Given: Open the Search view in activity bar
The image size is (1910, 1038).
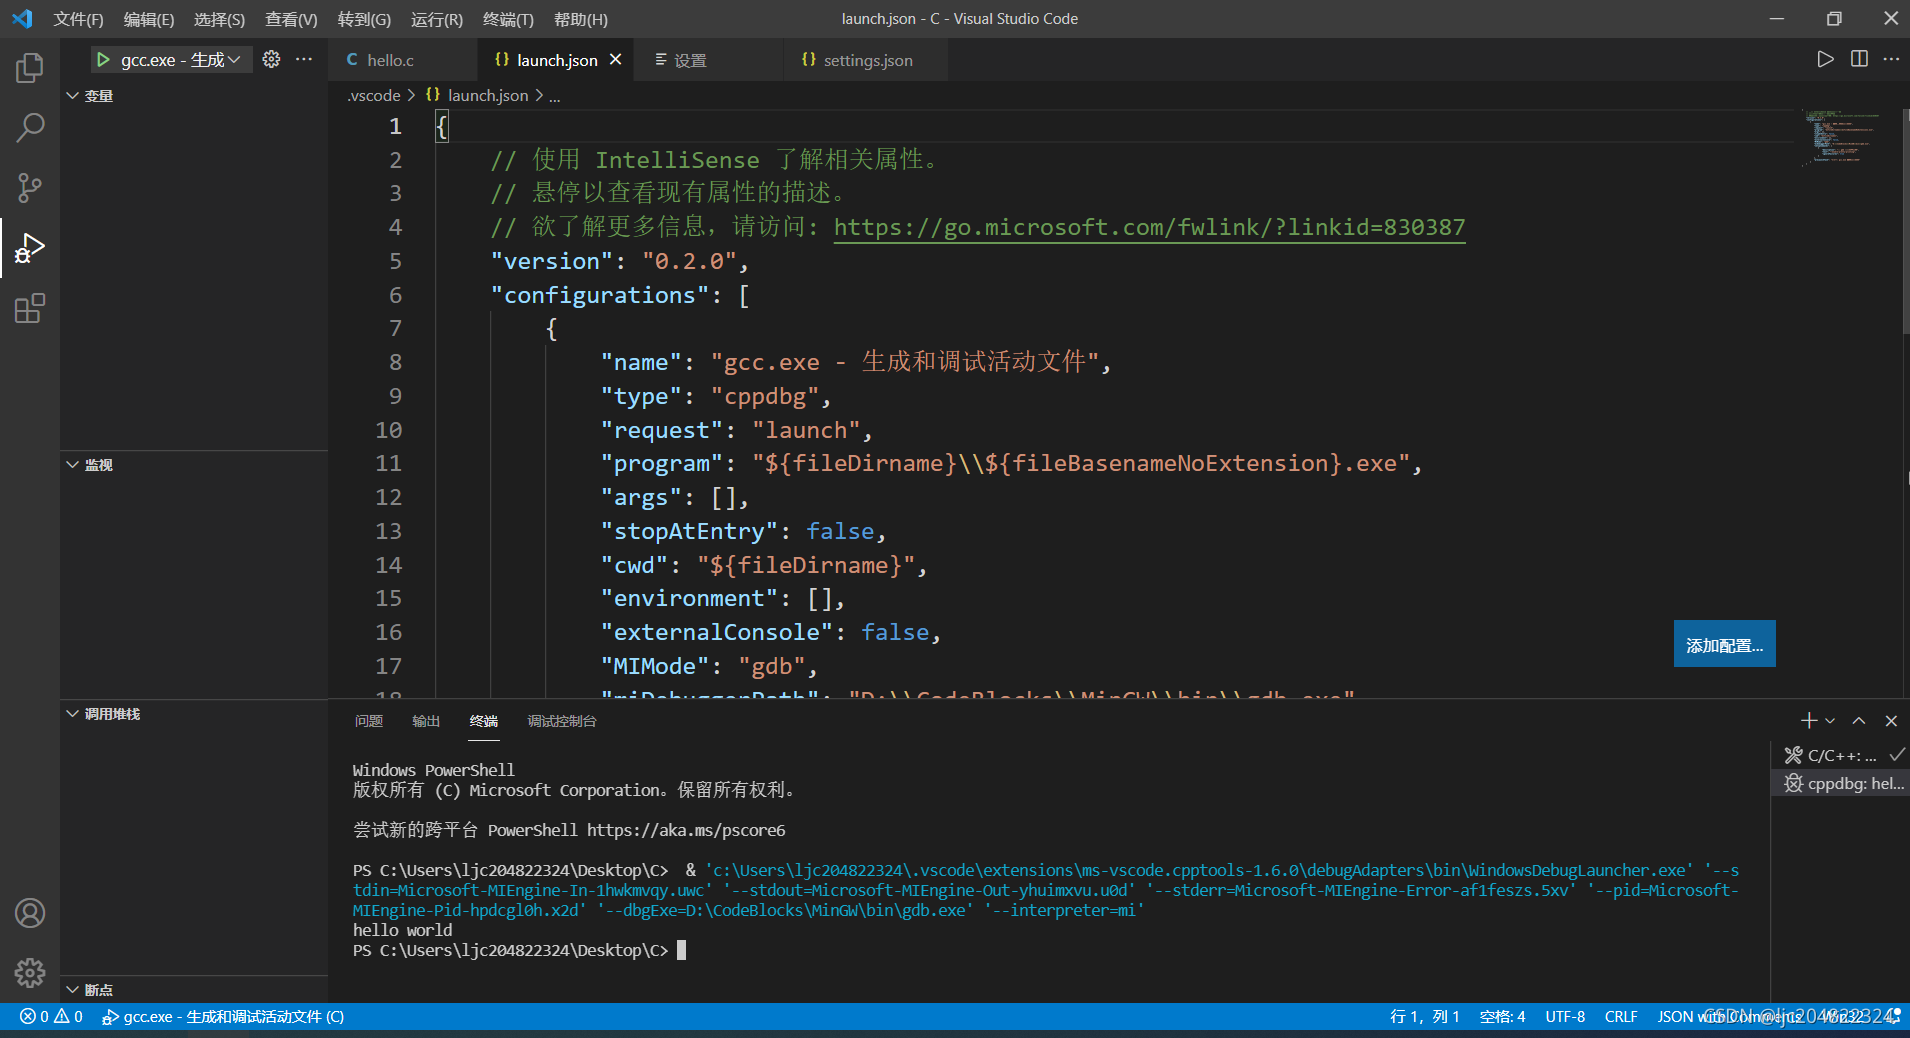Looking at the screenshot, I should click(30, 128).
